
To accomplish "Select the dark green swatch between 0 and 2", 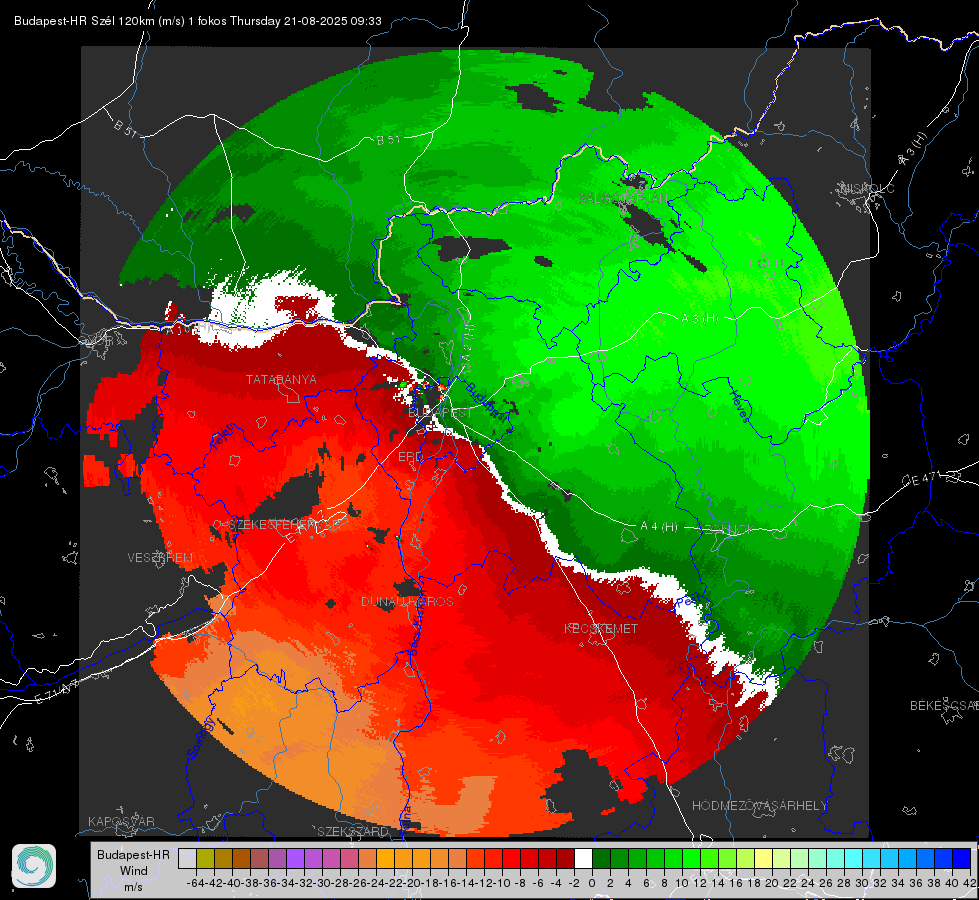I will pyautogui.click(x=601, y=858).
